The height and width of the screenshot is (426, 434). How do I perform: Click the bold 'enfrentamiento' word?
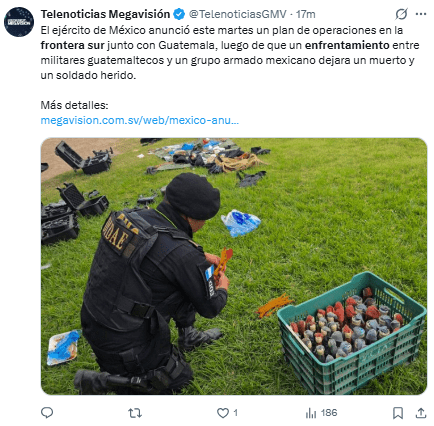[347, 45]
